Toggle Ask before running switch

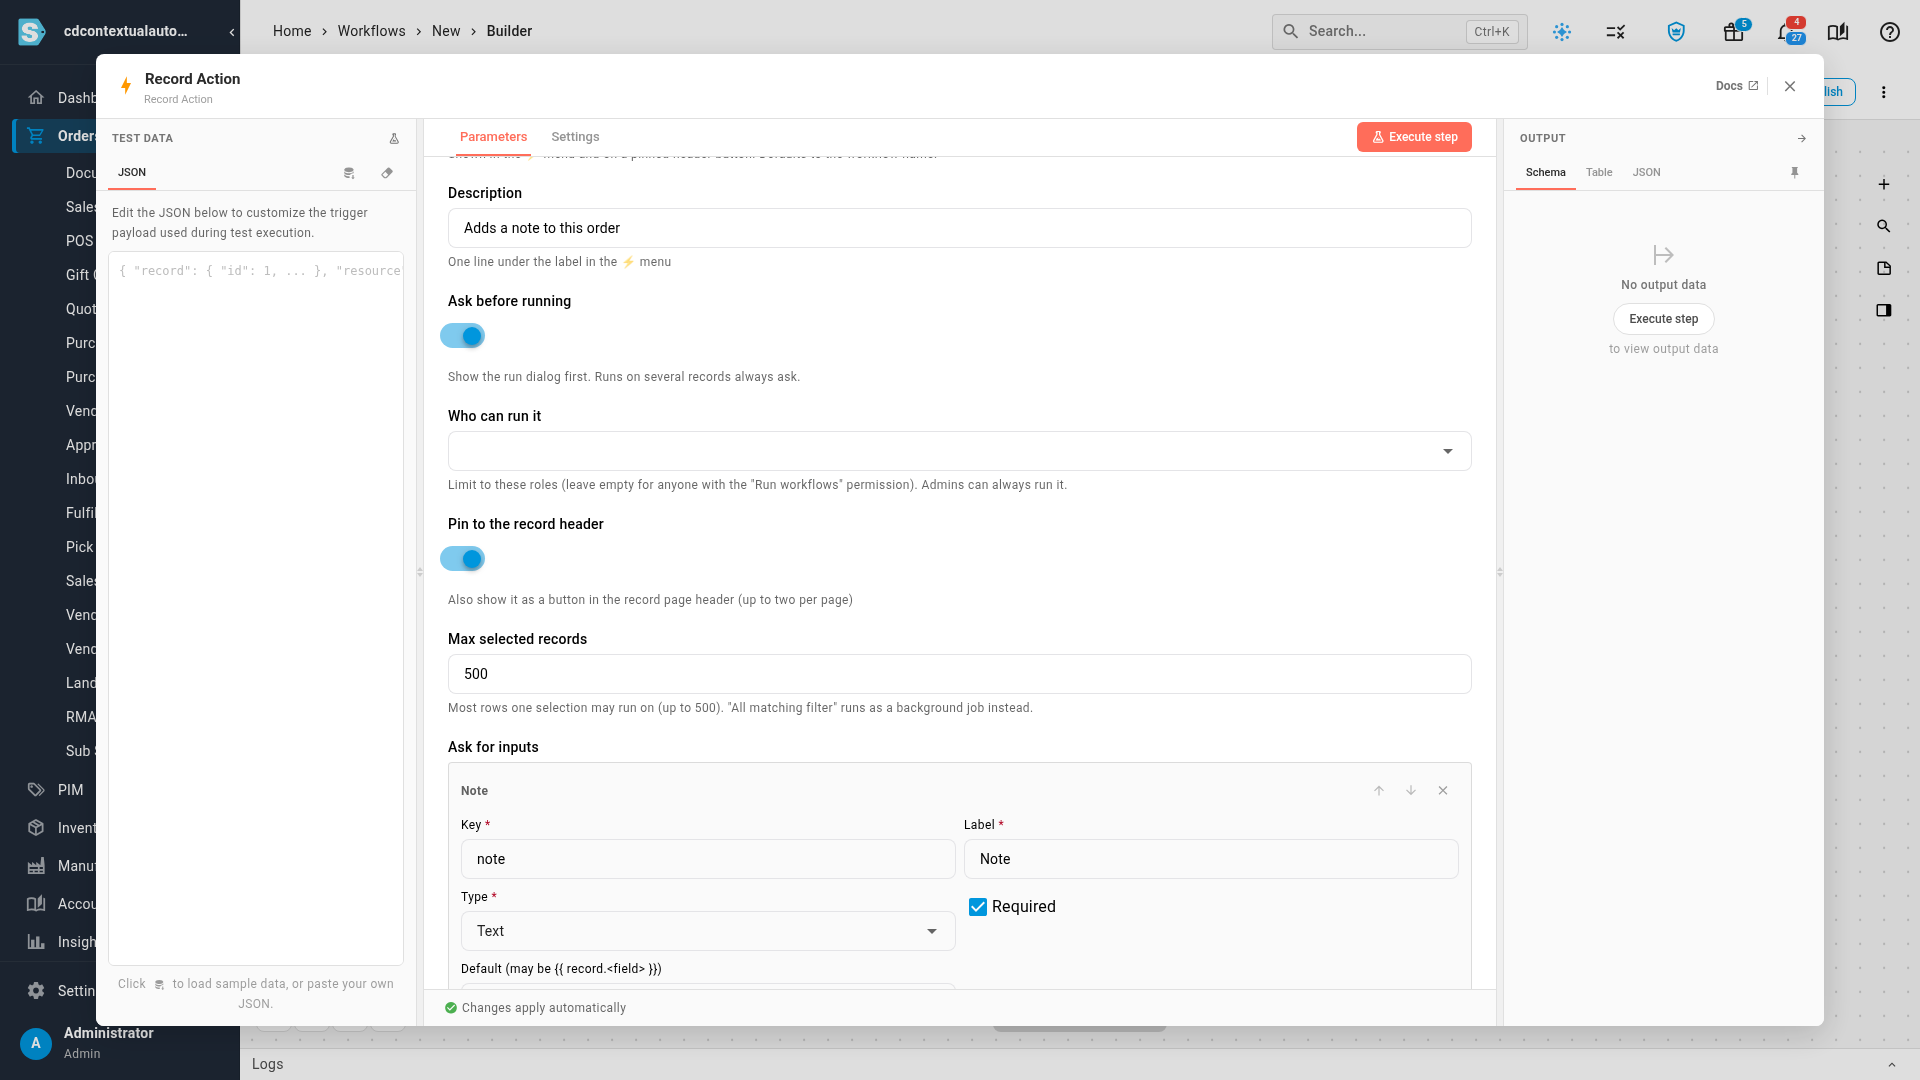pyautogui.click(x=462, y=336)
